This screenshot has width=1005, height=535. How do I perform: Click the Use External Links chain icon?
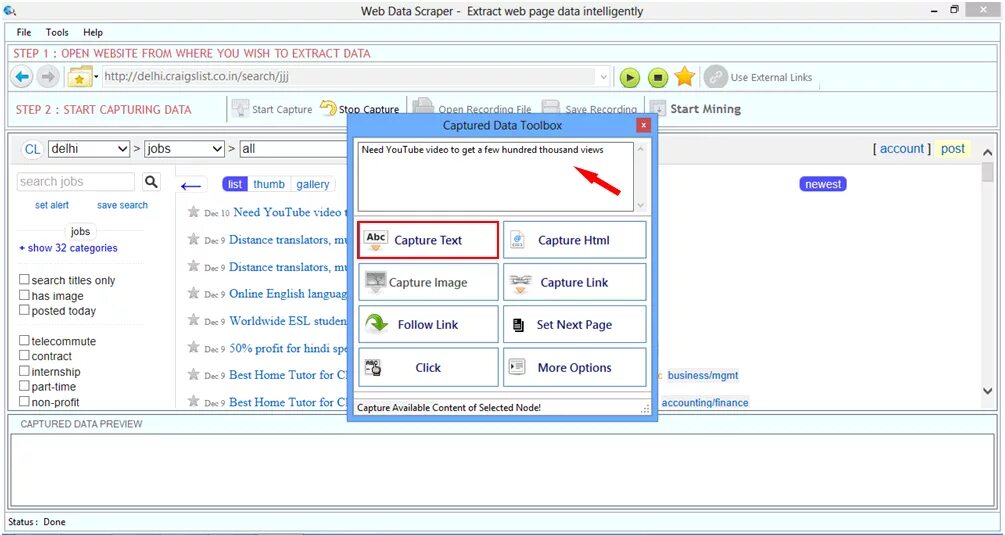[x=715, y=78]
